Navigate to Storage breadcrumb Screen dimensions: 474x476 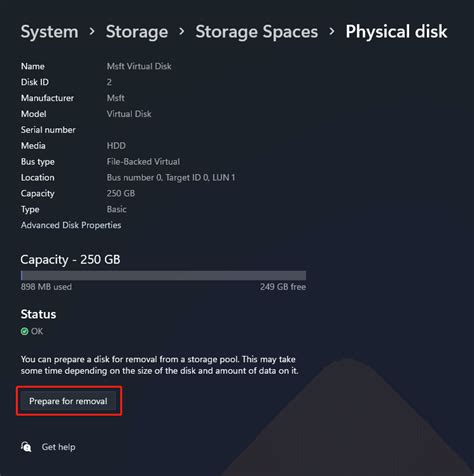click(x=137, y=32)
